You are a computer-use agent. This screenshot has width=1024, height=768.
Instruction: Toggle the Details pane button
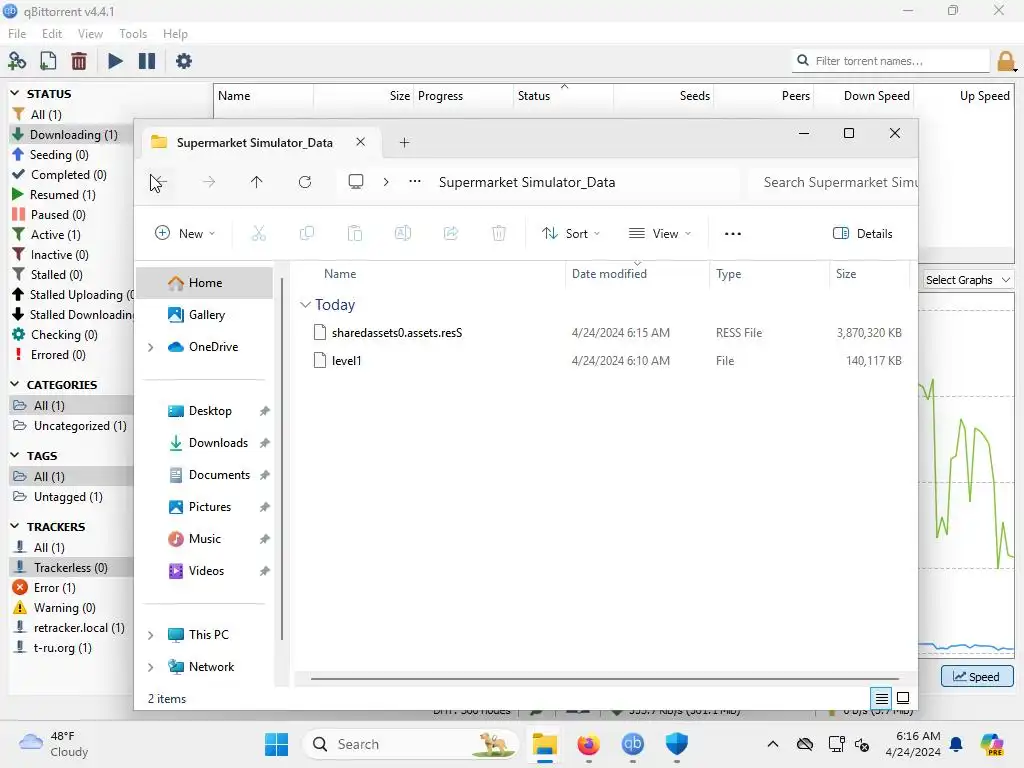863,233
